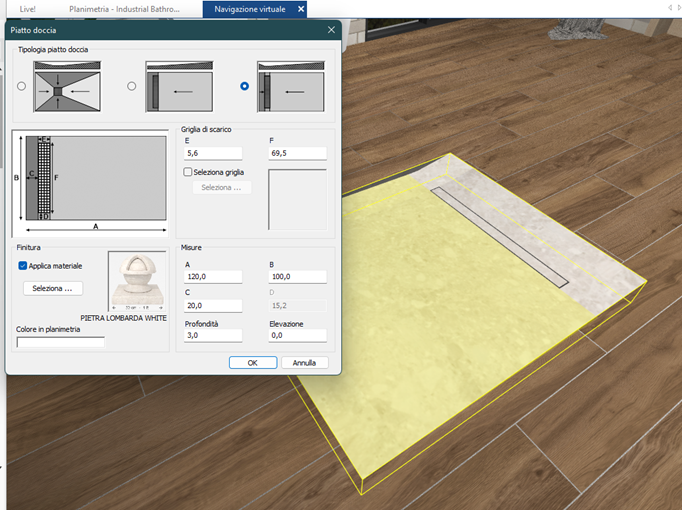This screenshot has width=682, height=510.
Task: Click the Annulla button
Action: (x=304, y=363)
